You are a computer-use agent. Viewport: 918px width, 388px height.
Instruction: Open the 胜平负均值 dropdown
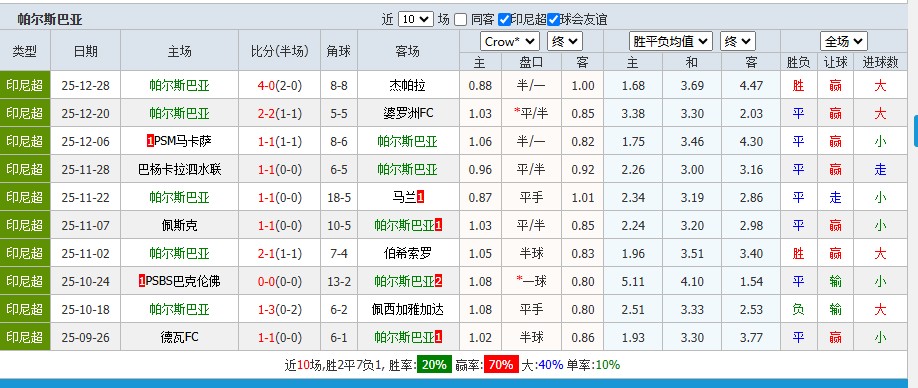click(671, 42)
